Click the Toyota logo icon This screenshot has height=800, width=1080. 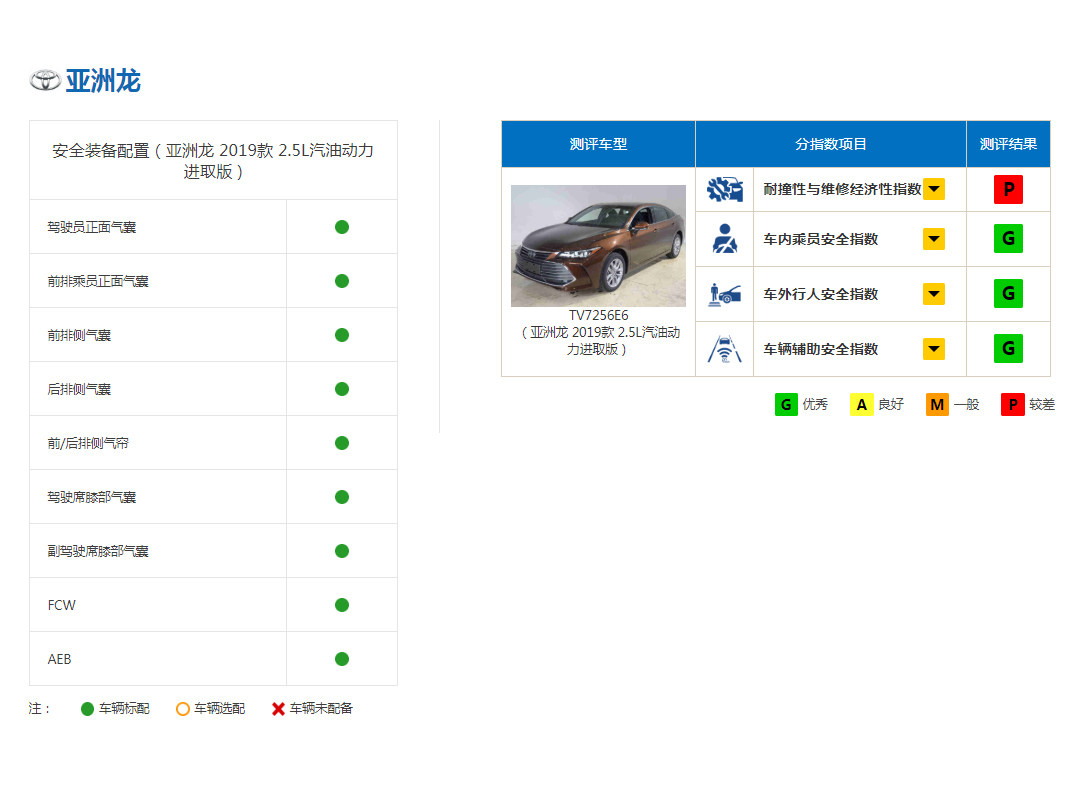click(45, 81)
